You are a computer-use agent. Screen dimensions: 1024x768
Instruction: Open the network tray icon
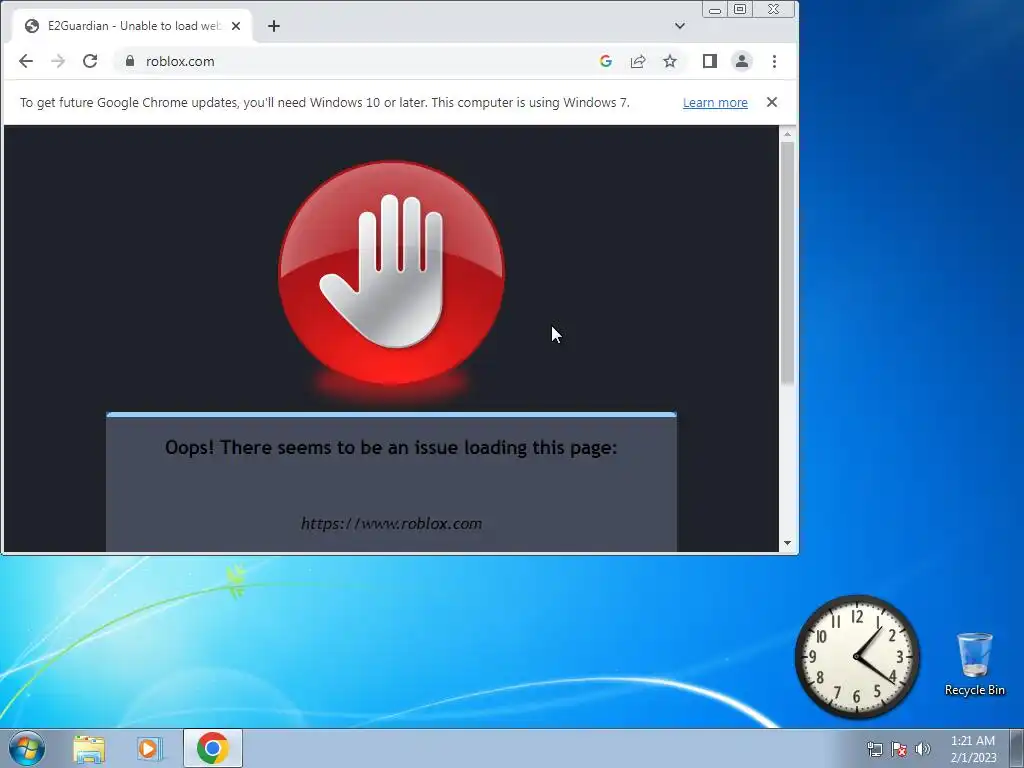(874, 749)
